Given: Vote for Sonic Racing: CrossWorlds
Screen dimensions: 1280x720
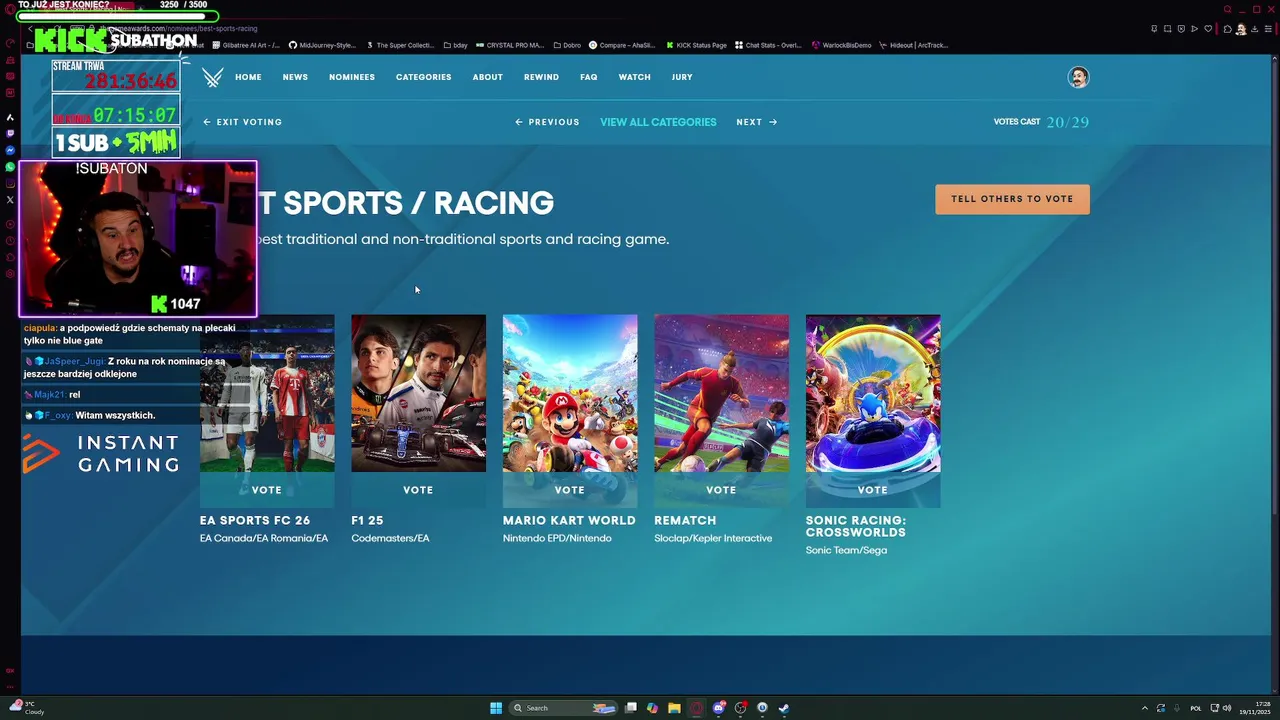Looking at the screenshot, I should point(873,490).
